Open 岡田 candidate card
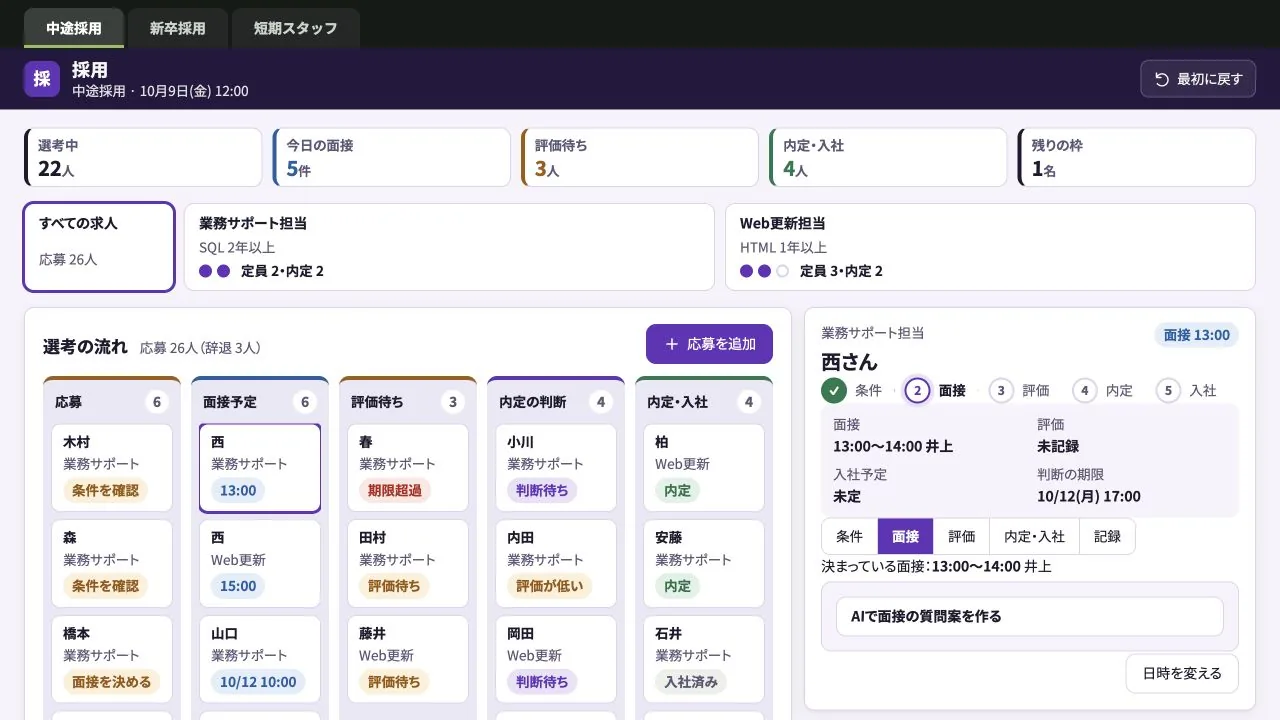 point(556,660)
